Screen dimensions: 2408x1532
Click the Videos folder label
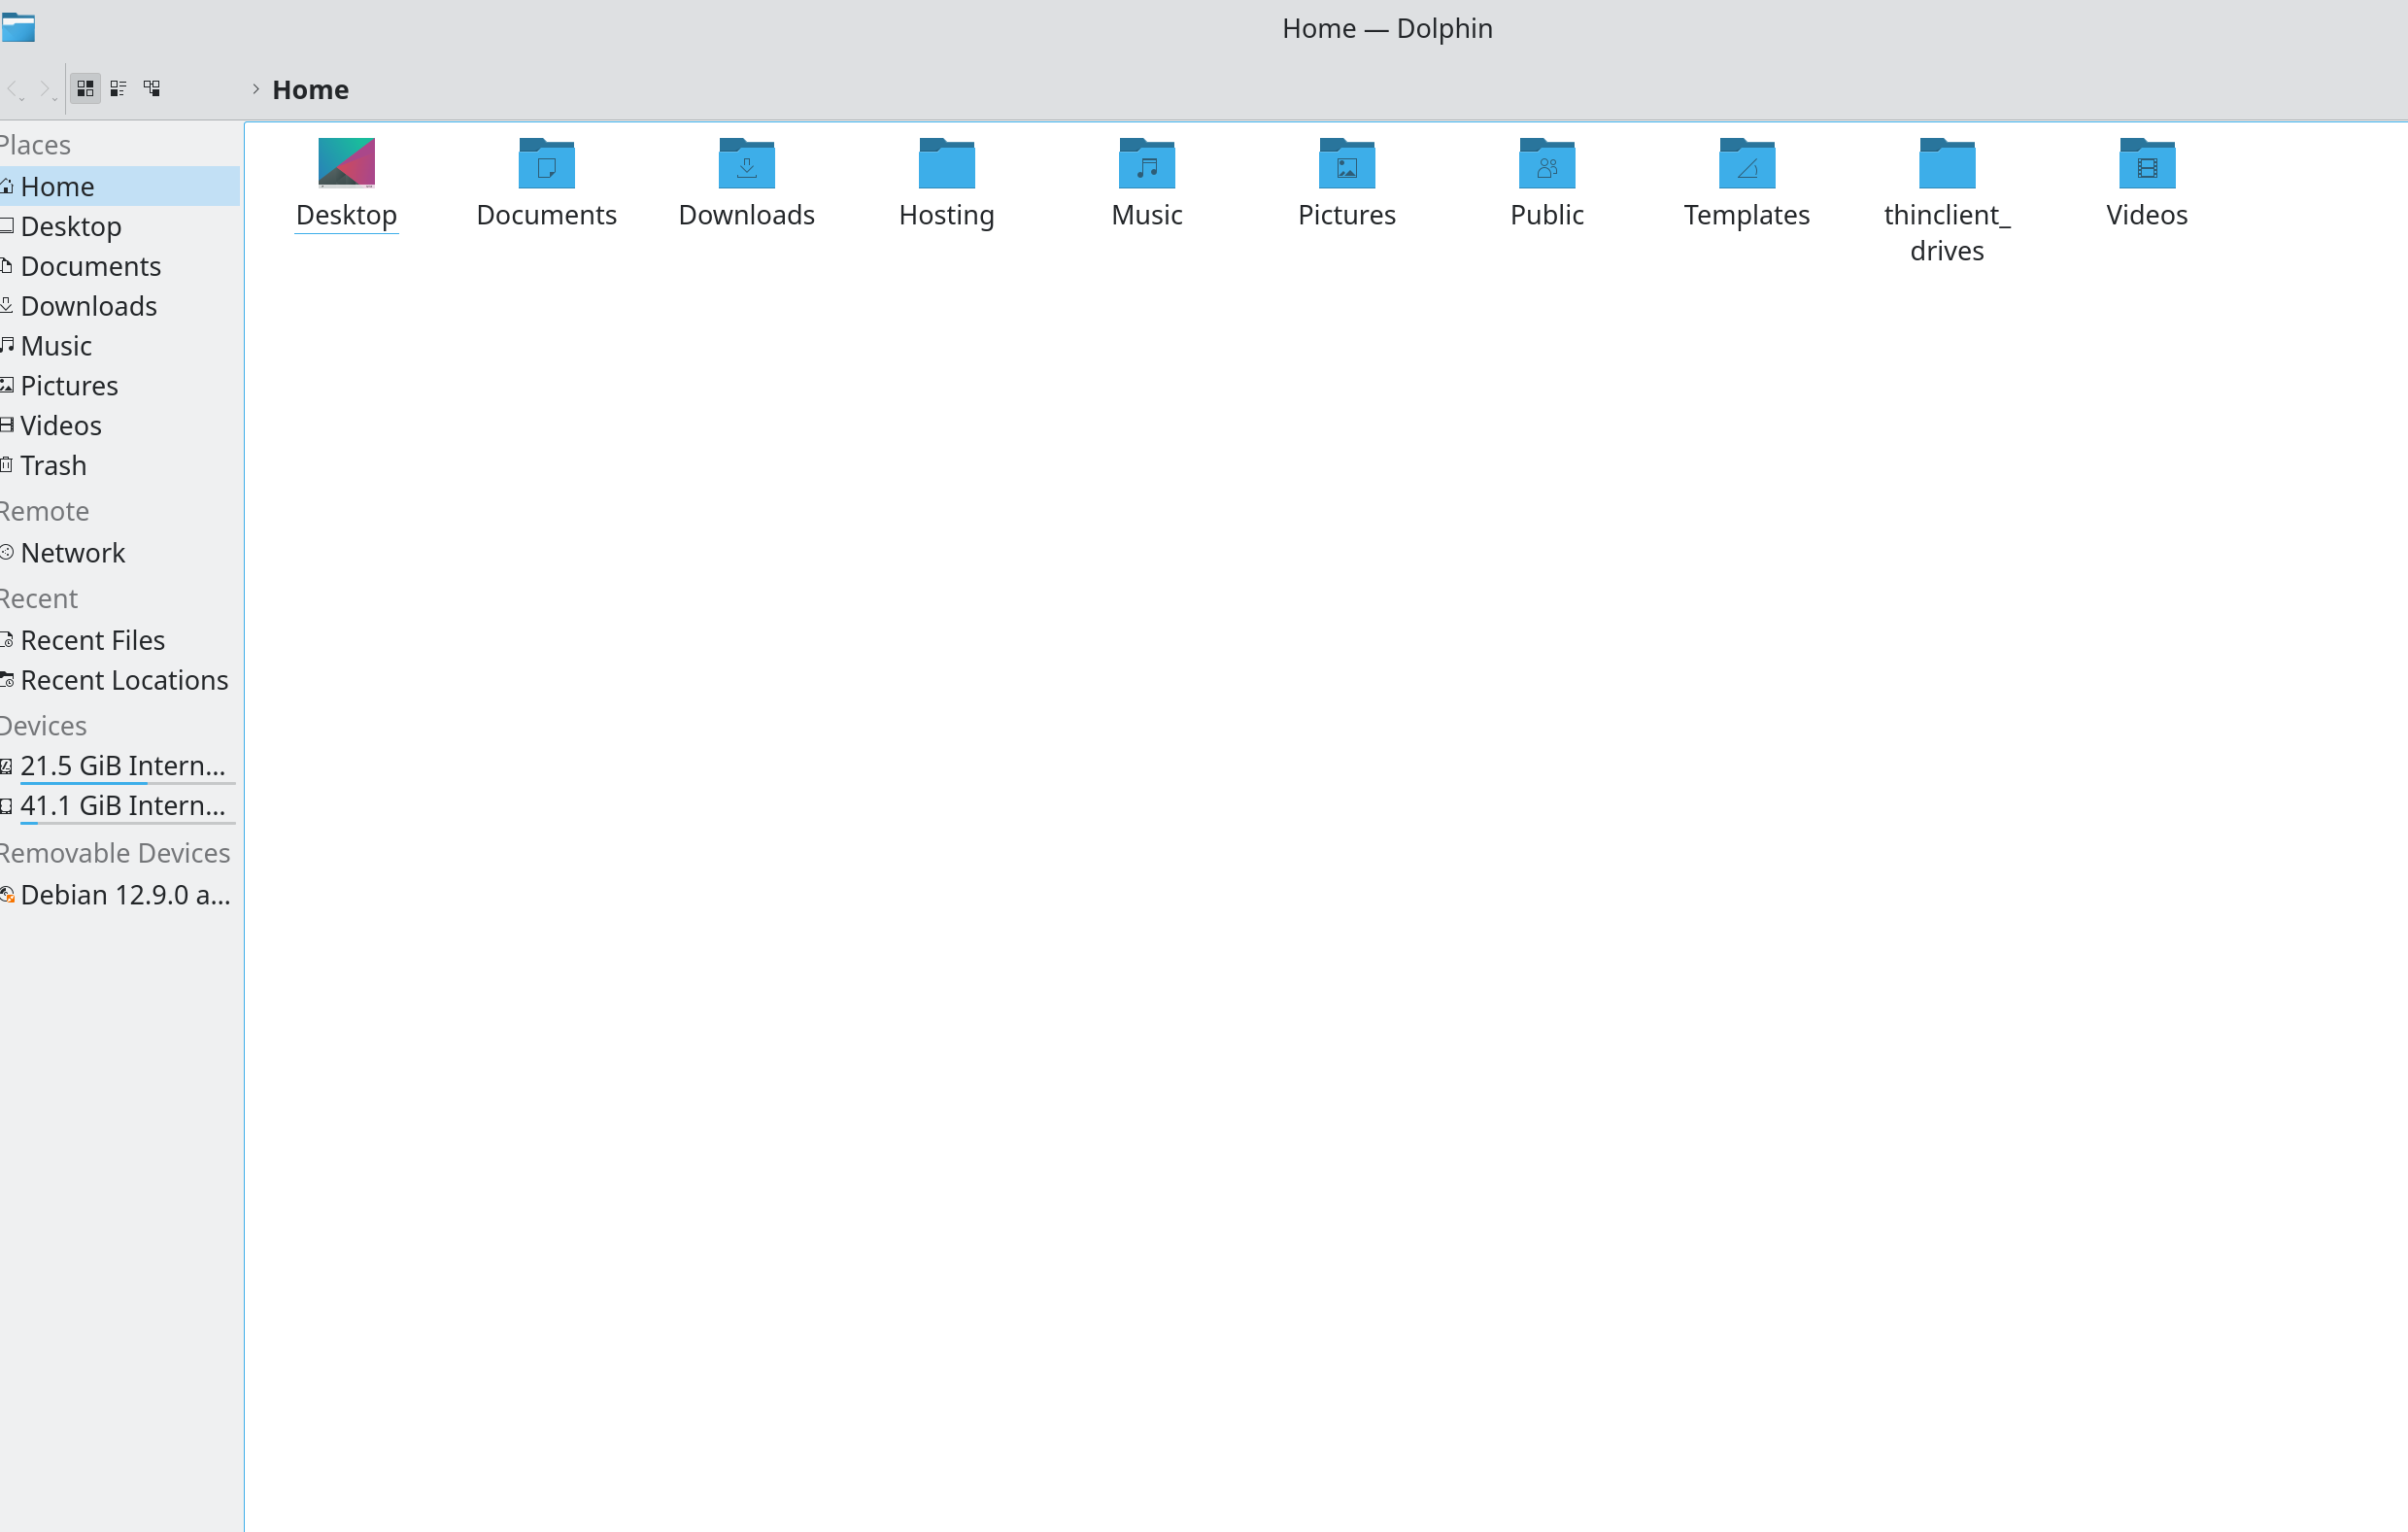click(x=2146, y=215)
